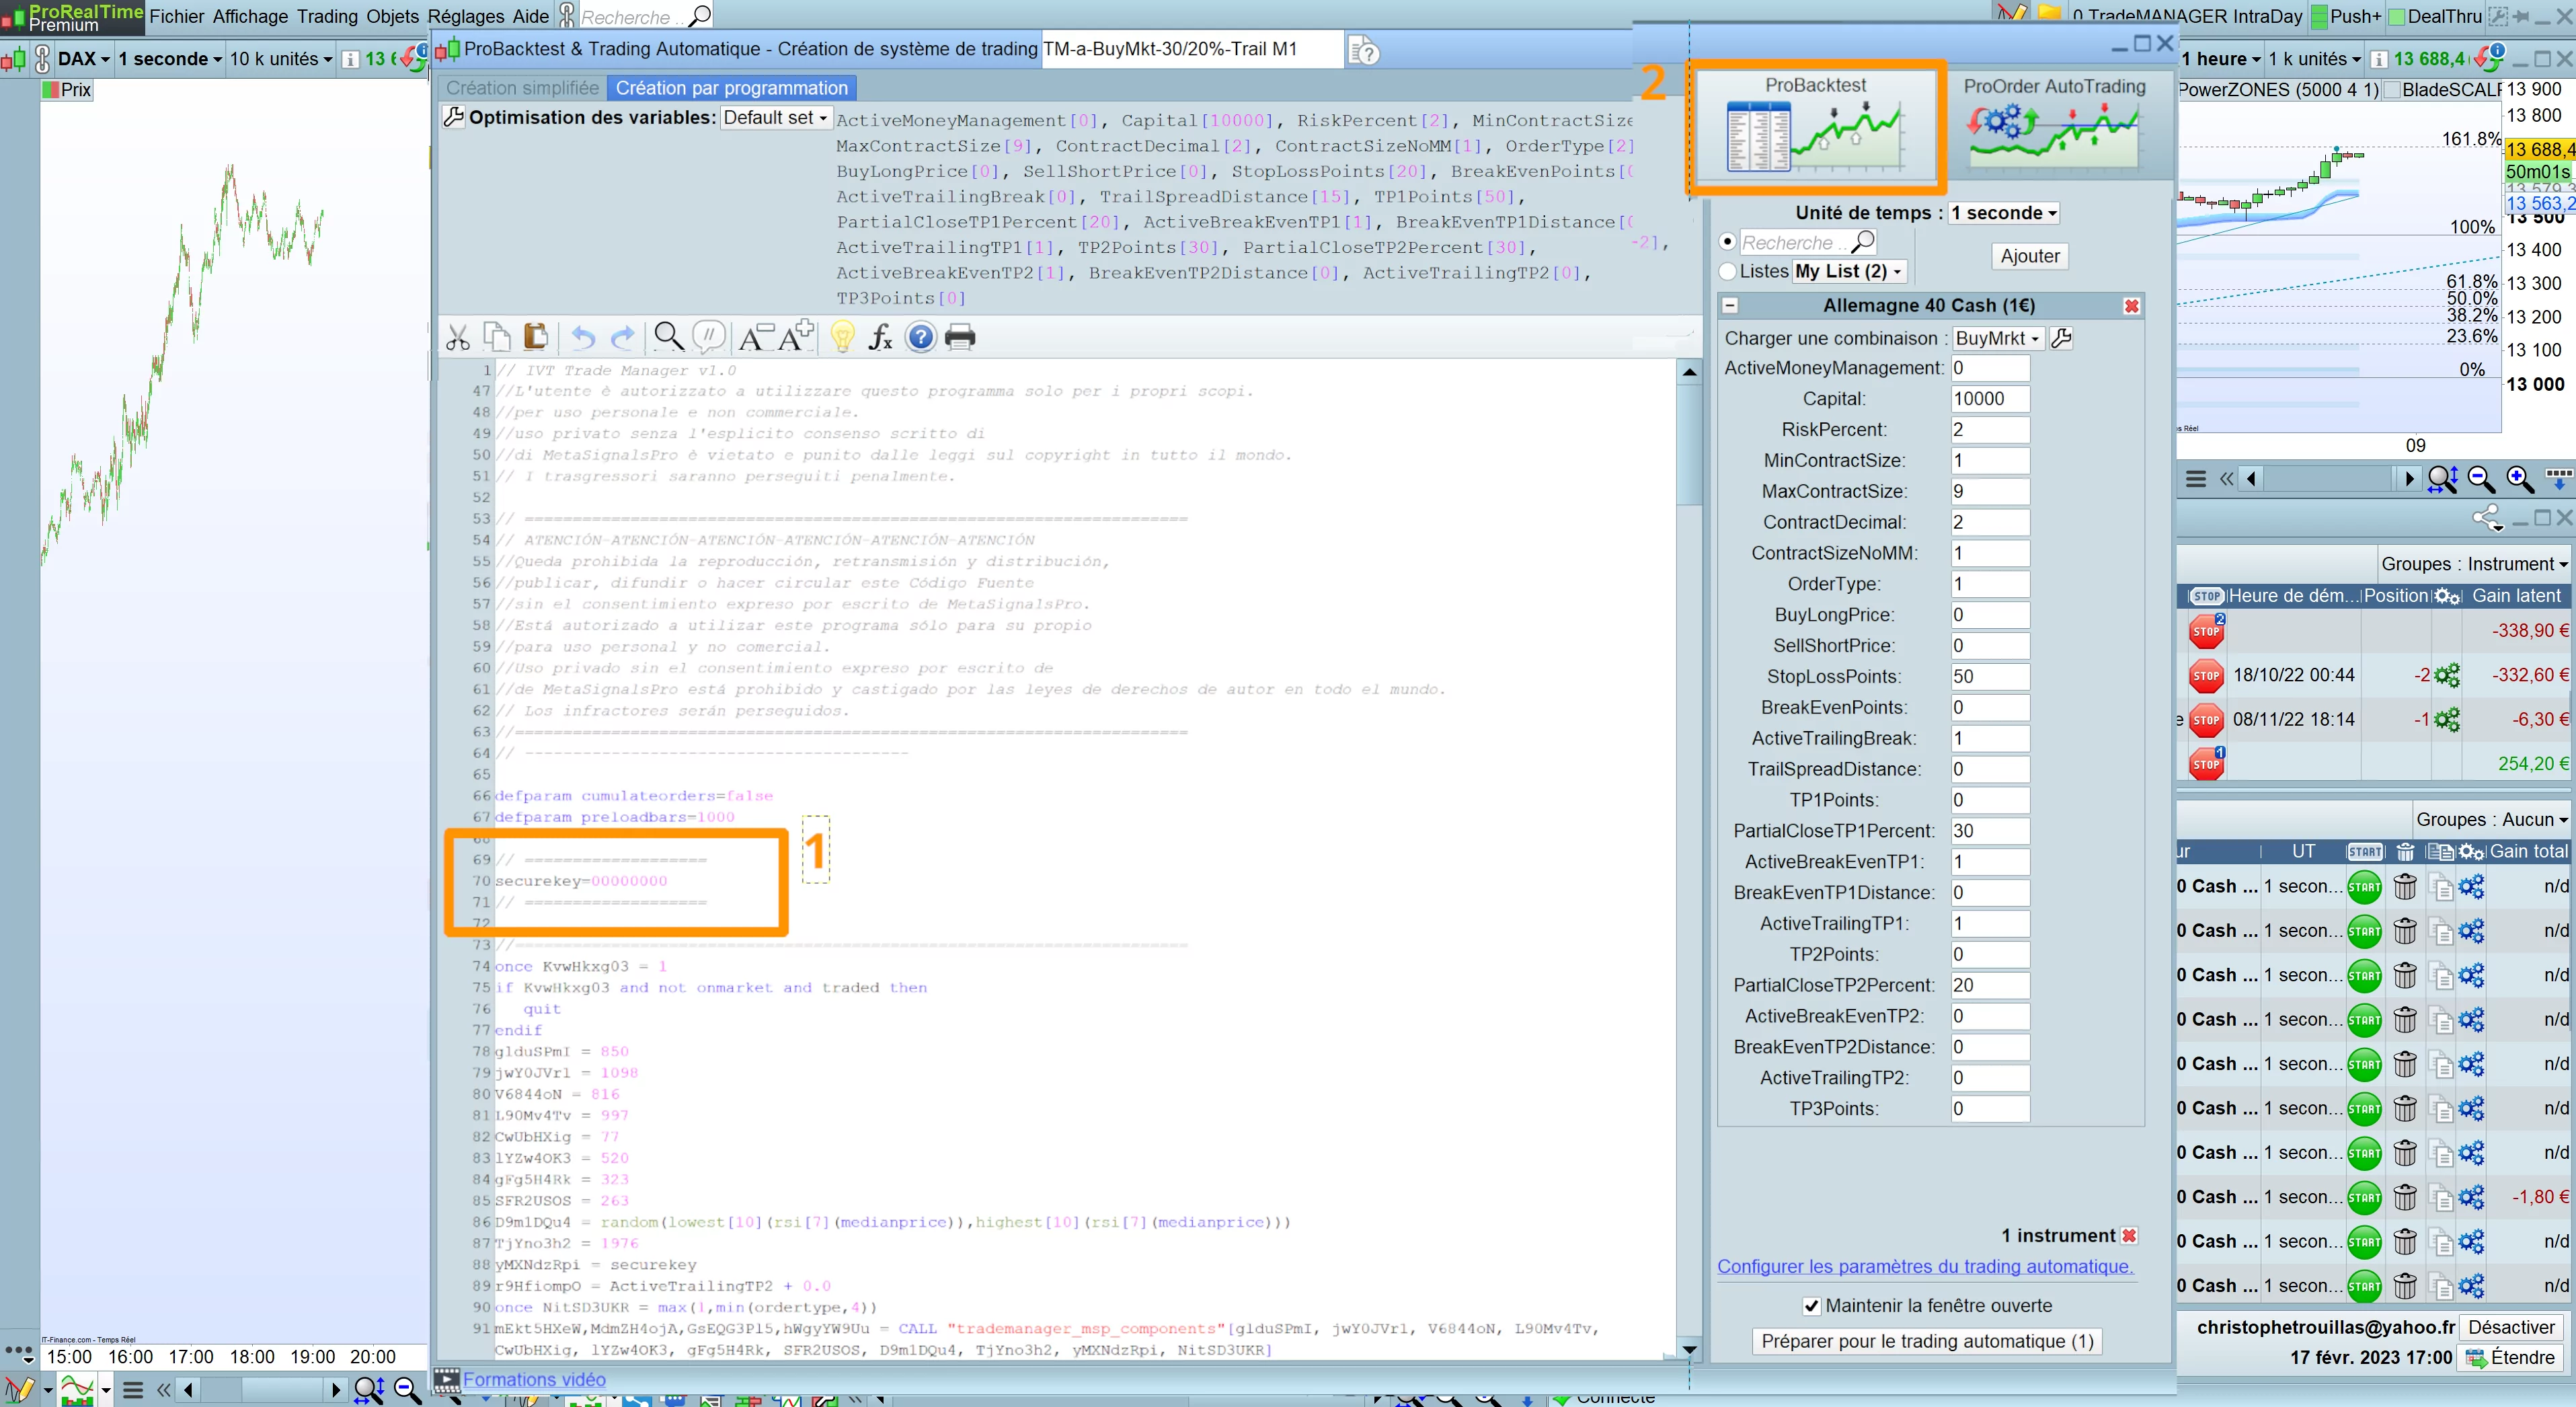Click the gears icon on the 08/11/22 18:14 row
The image size is (2576, 1407).
point(2447,720)
